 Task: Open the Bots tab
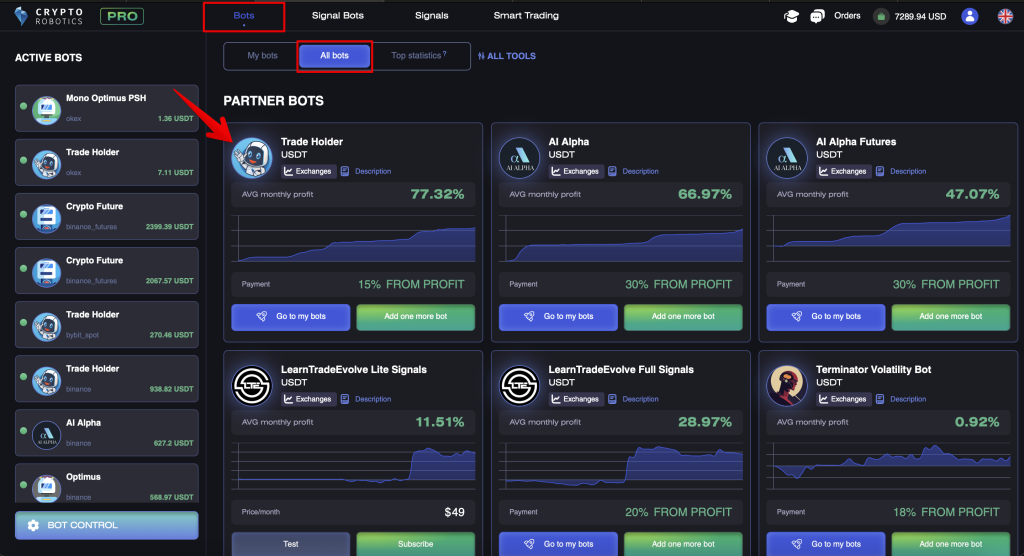[244, 16]
